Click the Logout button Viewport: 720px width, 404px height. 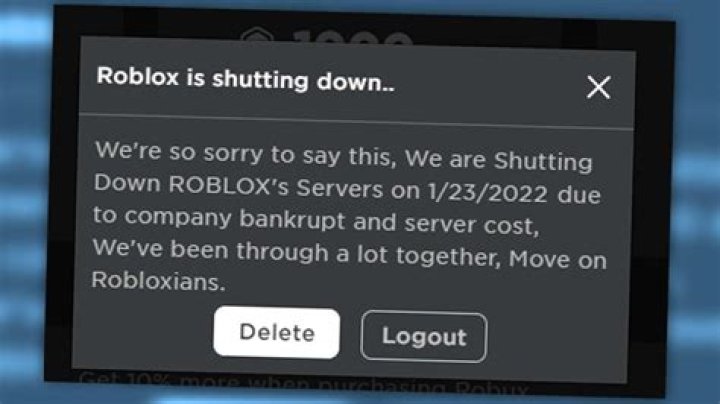[x=424, y=337]
